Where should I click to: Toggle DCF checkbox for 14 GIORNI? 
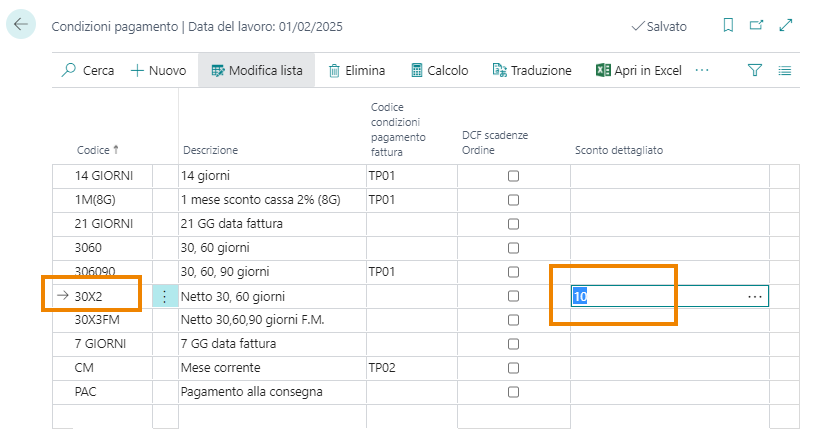[513, 176]
